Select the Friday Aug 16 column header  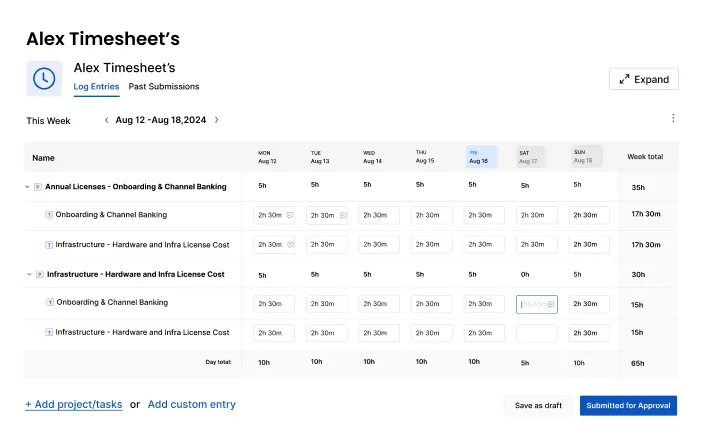coord(481,156)
